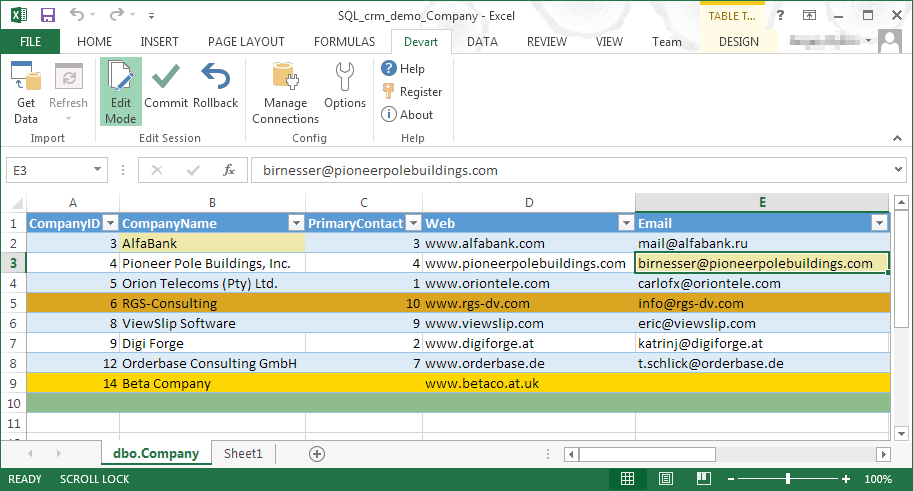Switch to the FORMULAS tab
Image resolution: width=913 pixels, height=491 pixels.
coord(345,42)
